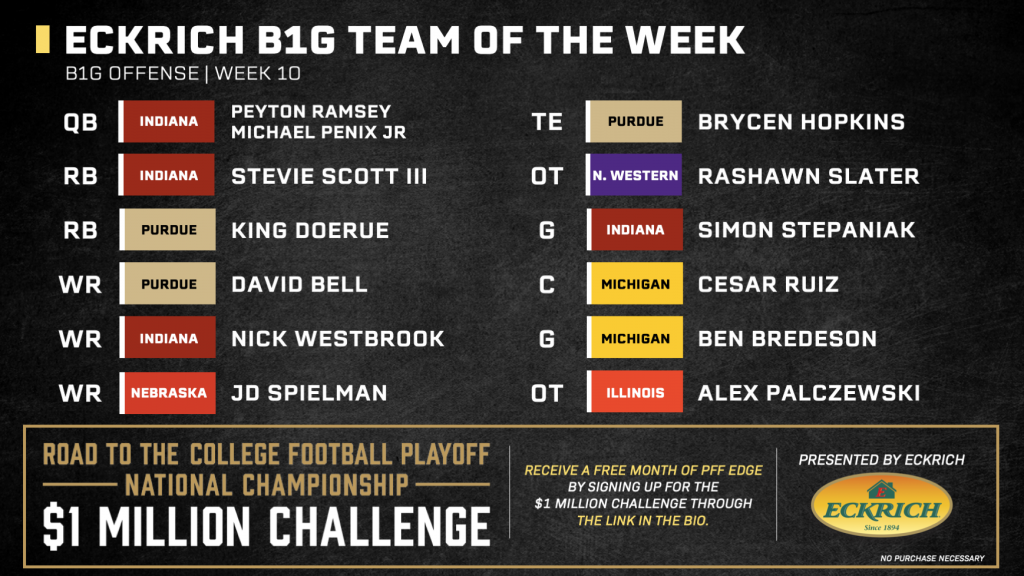Image resolution: width=1024 pixels, height=576 pixels.
Task: Select player name Alex Palczewski
Action: point(808,393)
